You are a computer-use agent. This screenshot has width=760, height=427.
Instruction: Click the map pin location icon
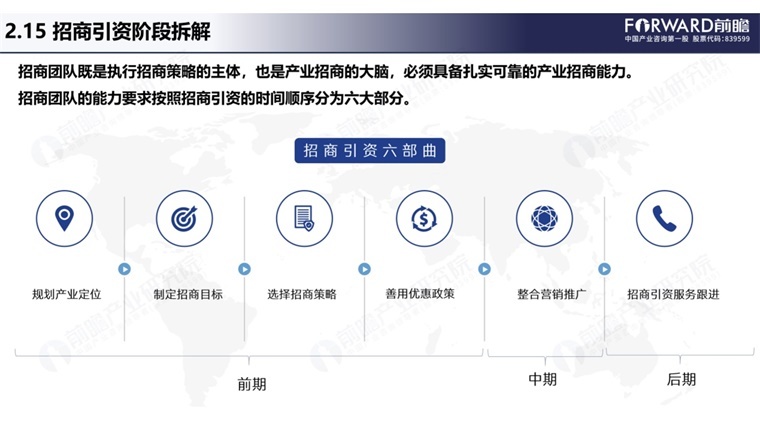[64, 219]
